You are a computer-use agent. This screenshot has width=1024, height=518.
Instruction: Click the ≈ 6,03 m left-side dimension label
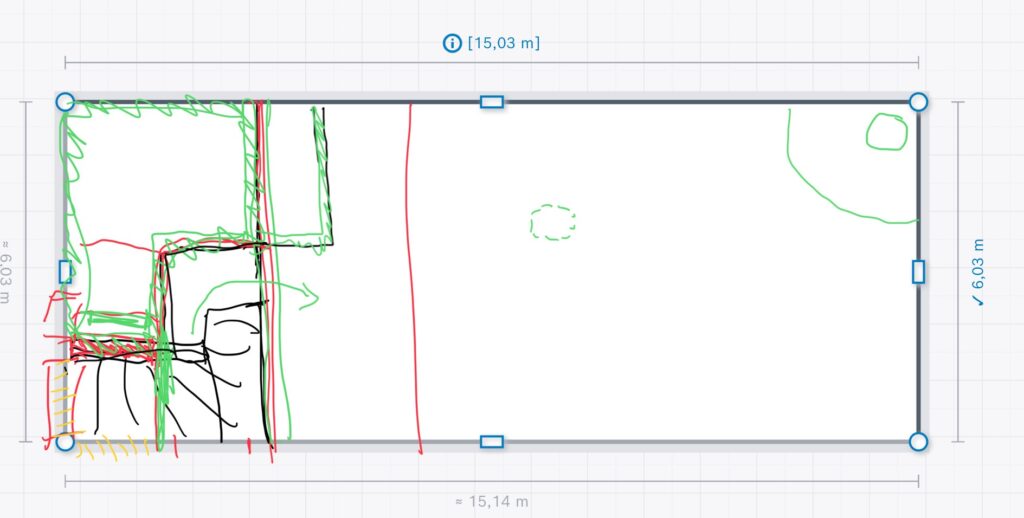[5, 272]
